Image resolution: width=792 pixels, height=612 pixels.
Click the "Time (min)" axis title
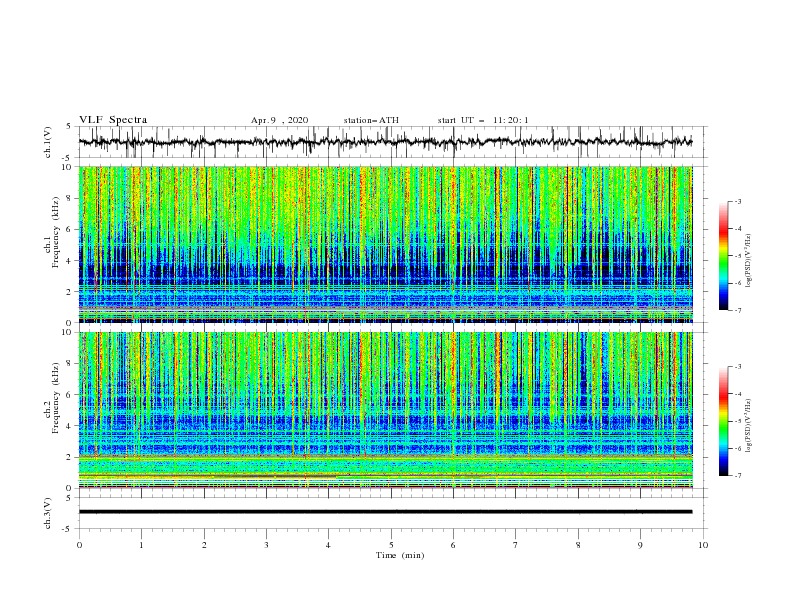pos(400,555)
